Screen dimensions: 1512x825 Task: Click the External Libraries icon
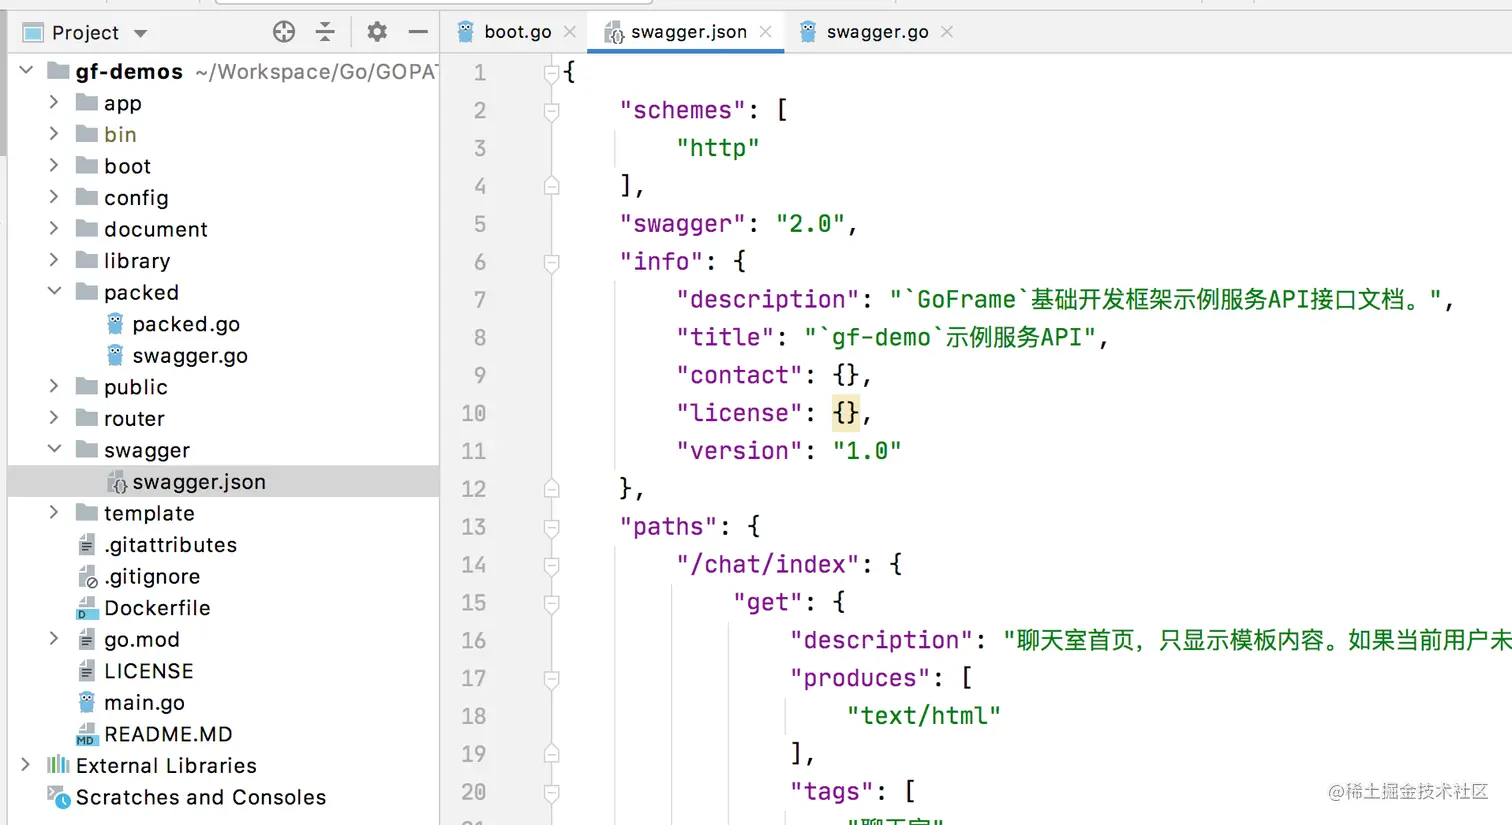pyautogui.click(x=59, y=765)
